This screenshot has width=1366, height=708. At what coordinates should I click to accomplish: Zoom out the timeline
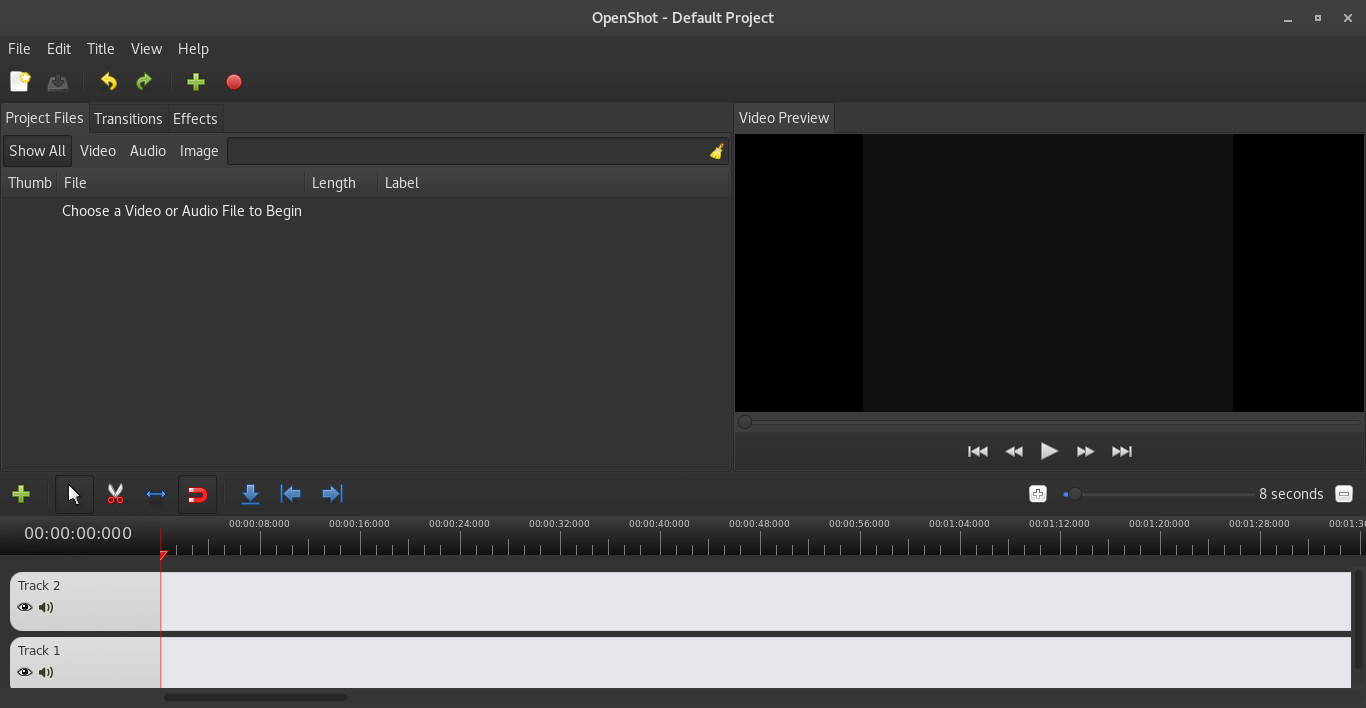[x=1344, y=494]
